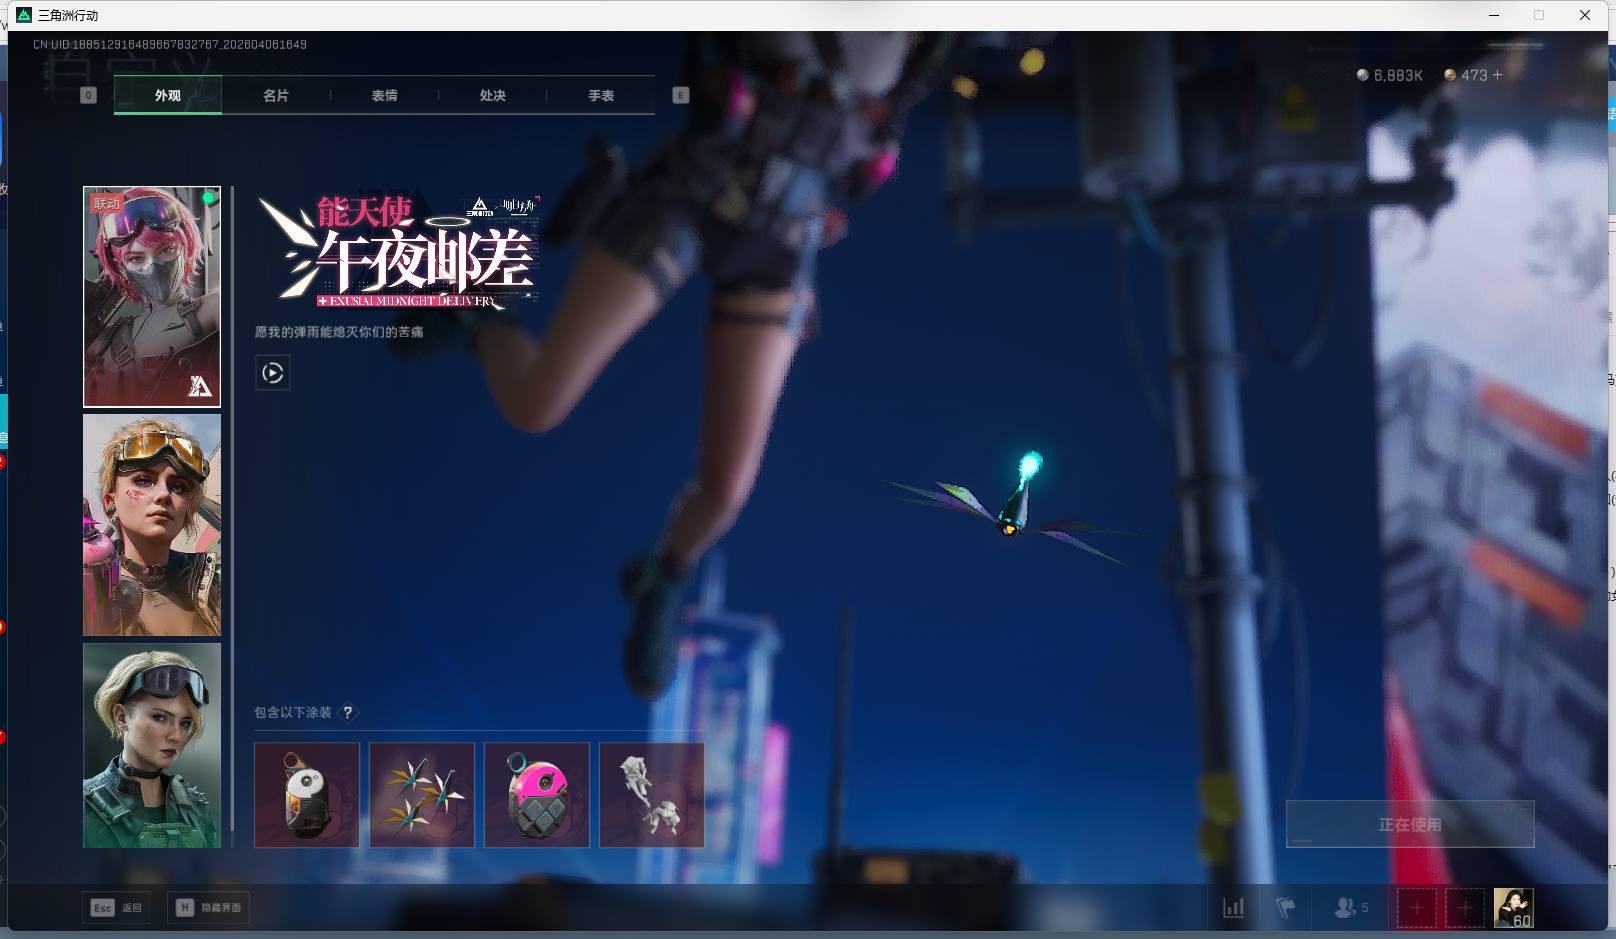Click the 三角洲行动 app icon in title bar

pos(24,15)
